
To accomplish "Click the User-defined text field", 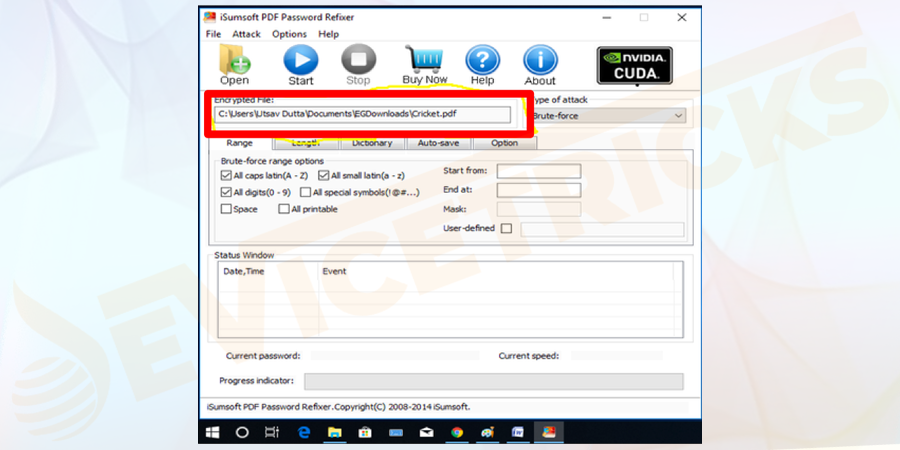I will click(602, 229).
